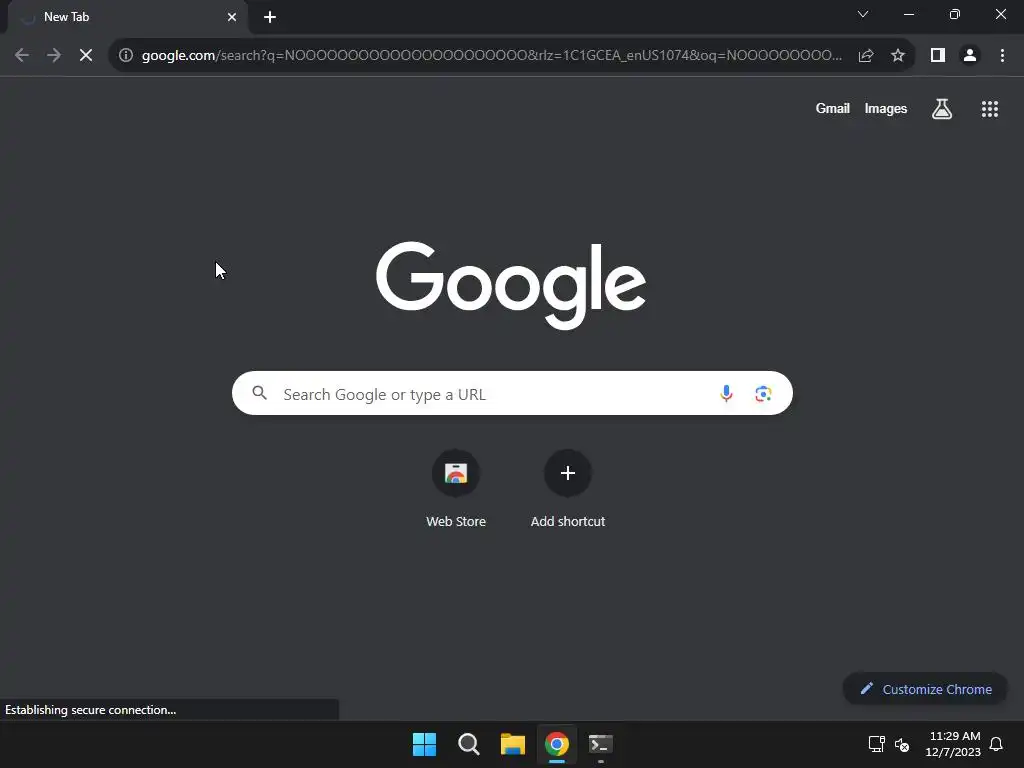Close the New Tab tab
1024x768 pixels.
[232, 17]
